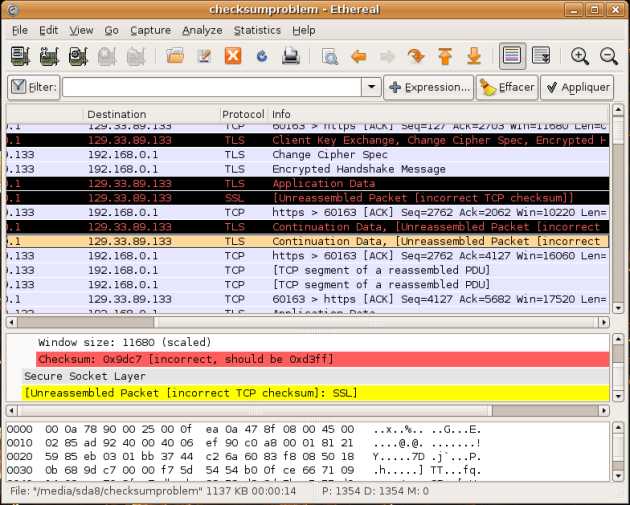Toggle auto scroll in live capture
The height and width of the screenshot is (505, 630).
(x=541, y=56)
